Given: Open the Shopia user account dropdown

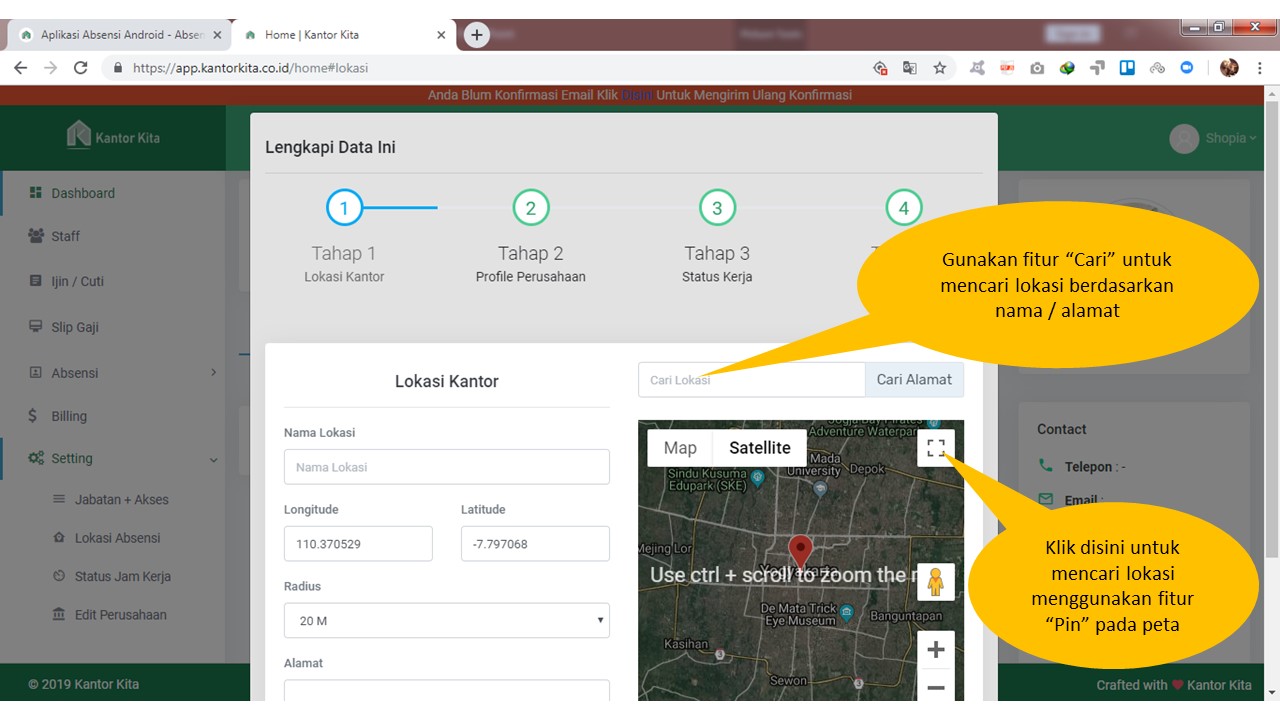Looking at the screenshot, I should point(1214,138).
